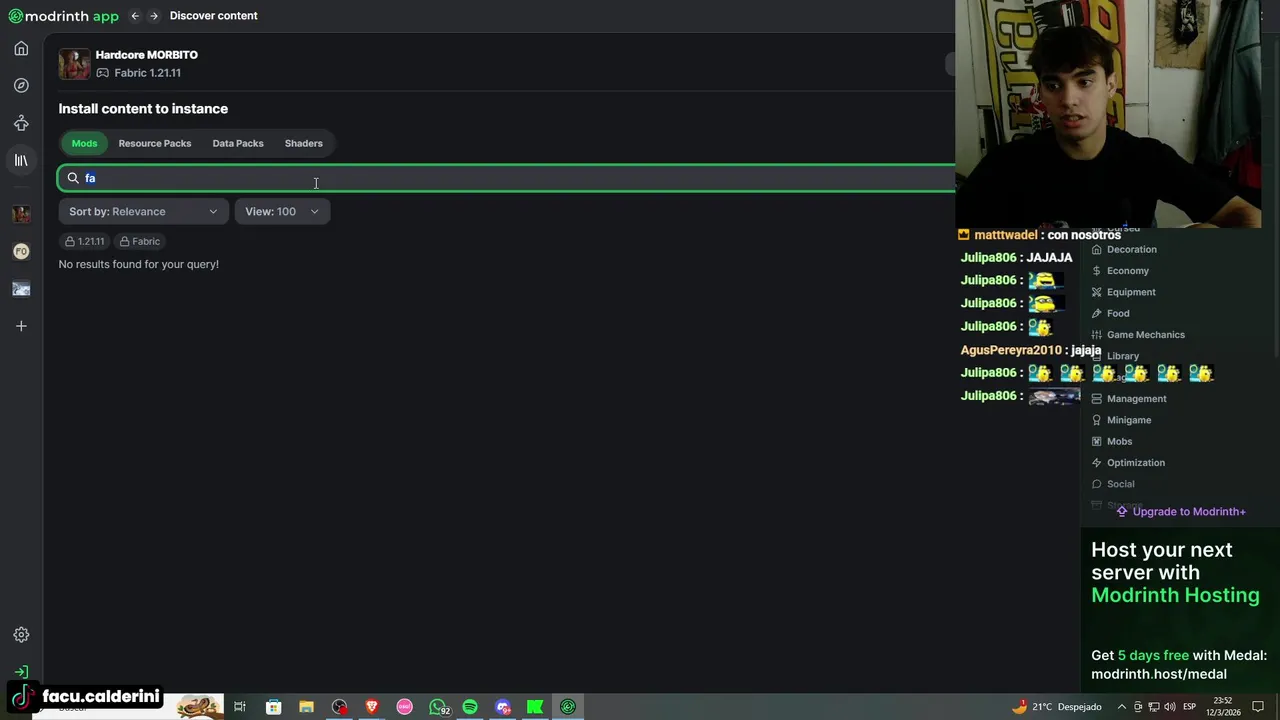Open WhatsApp from taskbar
This screenshot has height=720, width=1280.
[438, 707]
